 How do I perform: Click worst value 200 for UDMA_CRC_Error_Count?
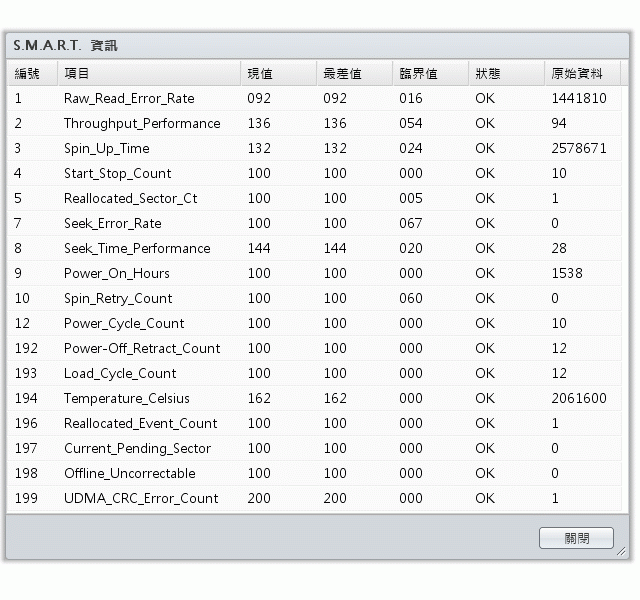pos(335,498)
